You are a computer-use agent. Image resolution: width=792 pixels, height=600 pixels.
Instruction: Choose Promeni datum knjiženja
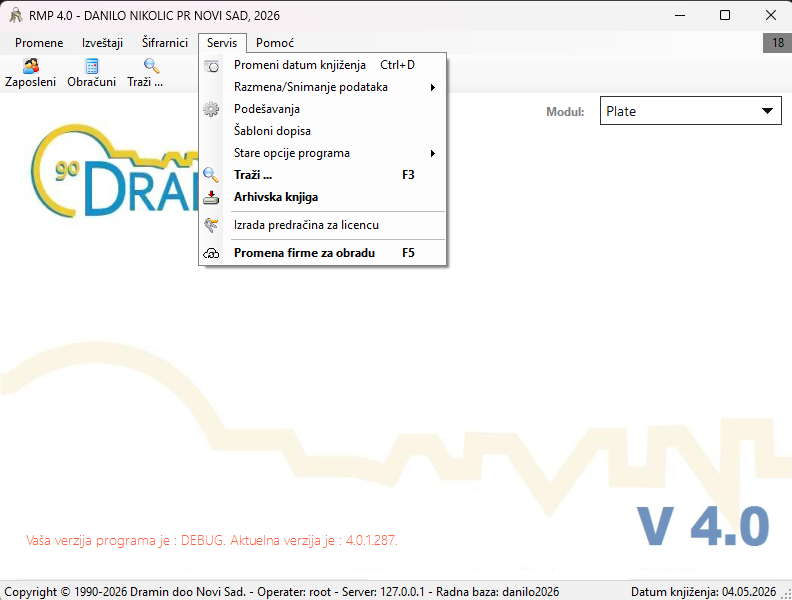[322, 65]
